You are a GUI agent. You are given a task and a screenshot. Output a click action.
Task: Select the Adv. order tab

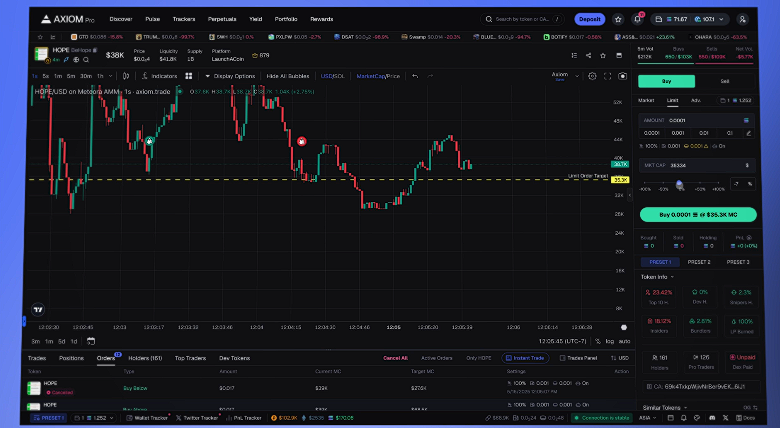point(696,101)
